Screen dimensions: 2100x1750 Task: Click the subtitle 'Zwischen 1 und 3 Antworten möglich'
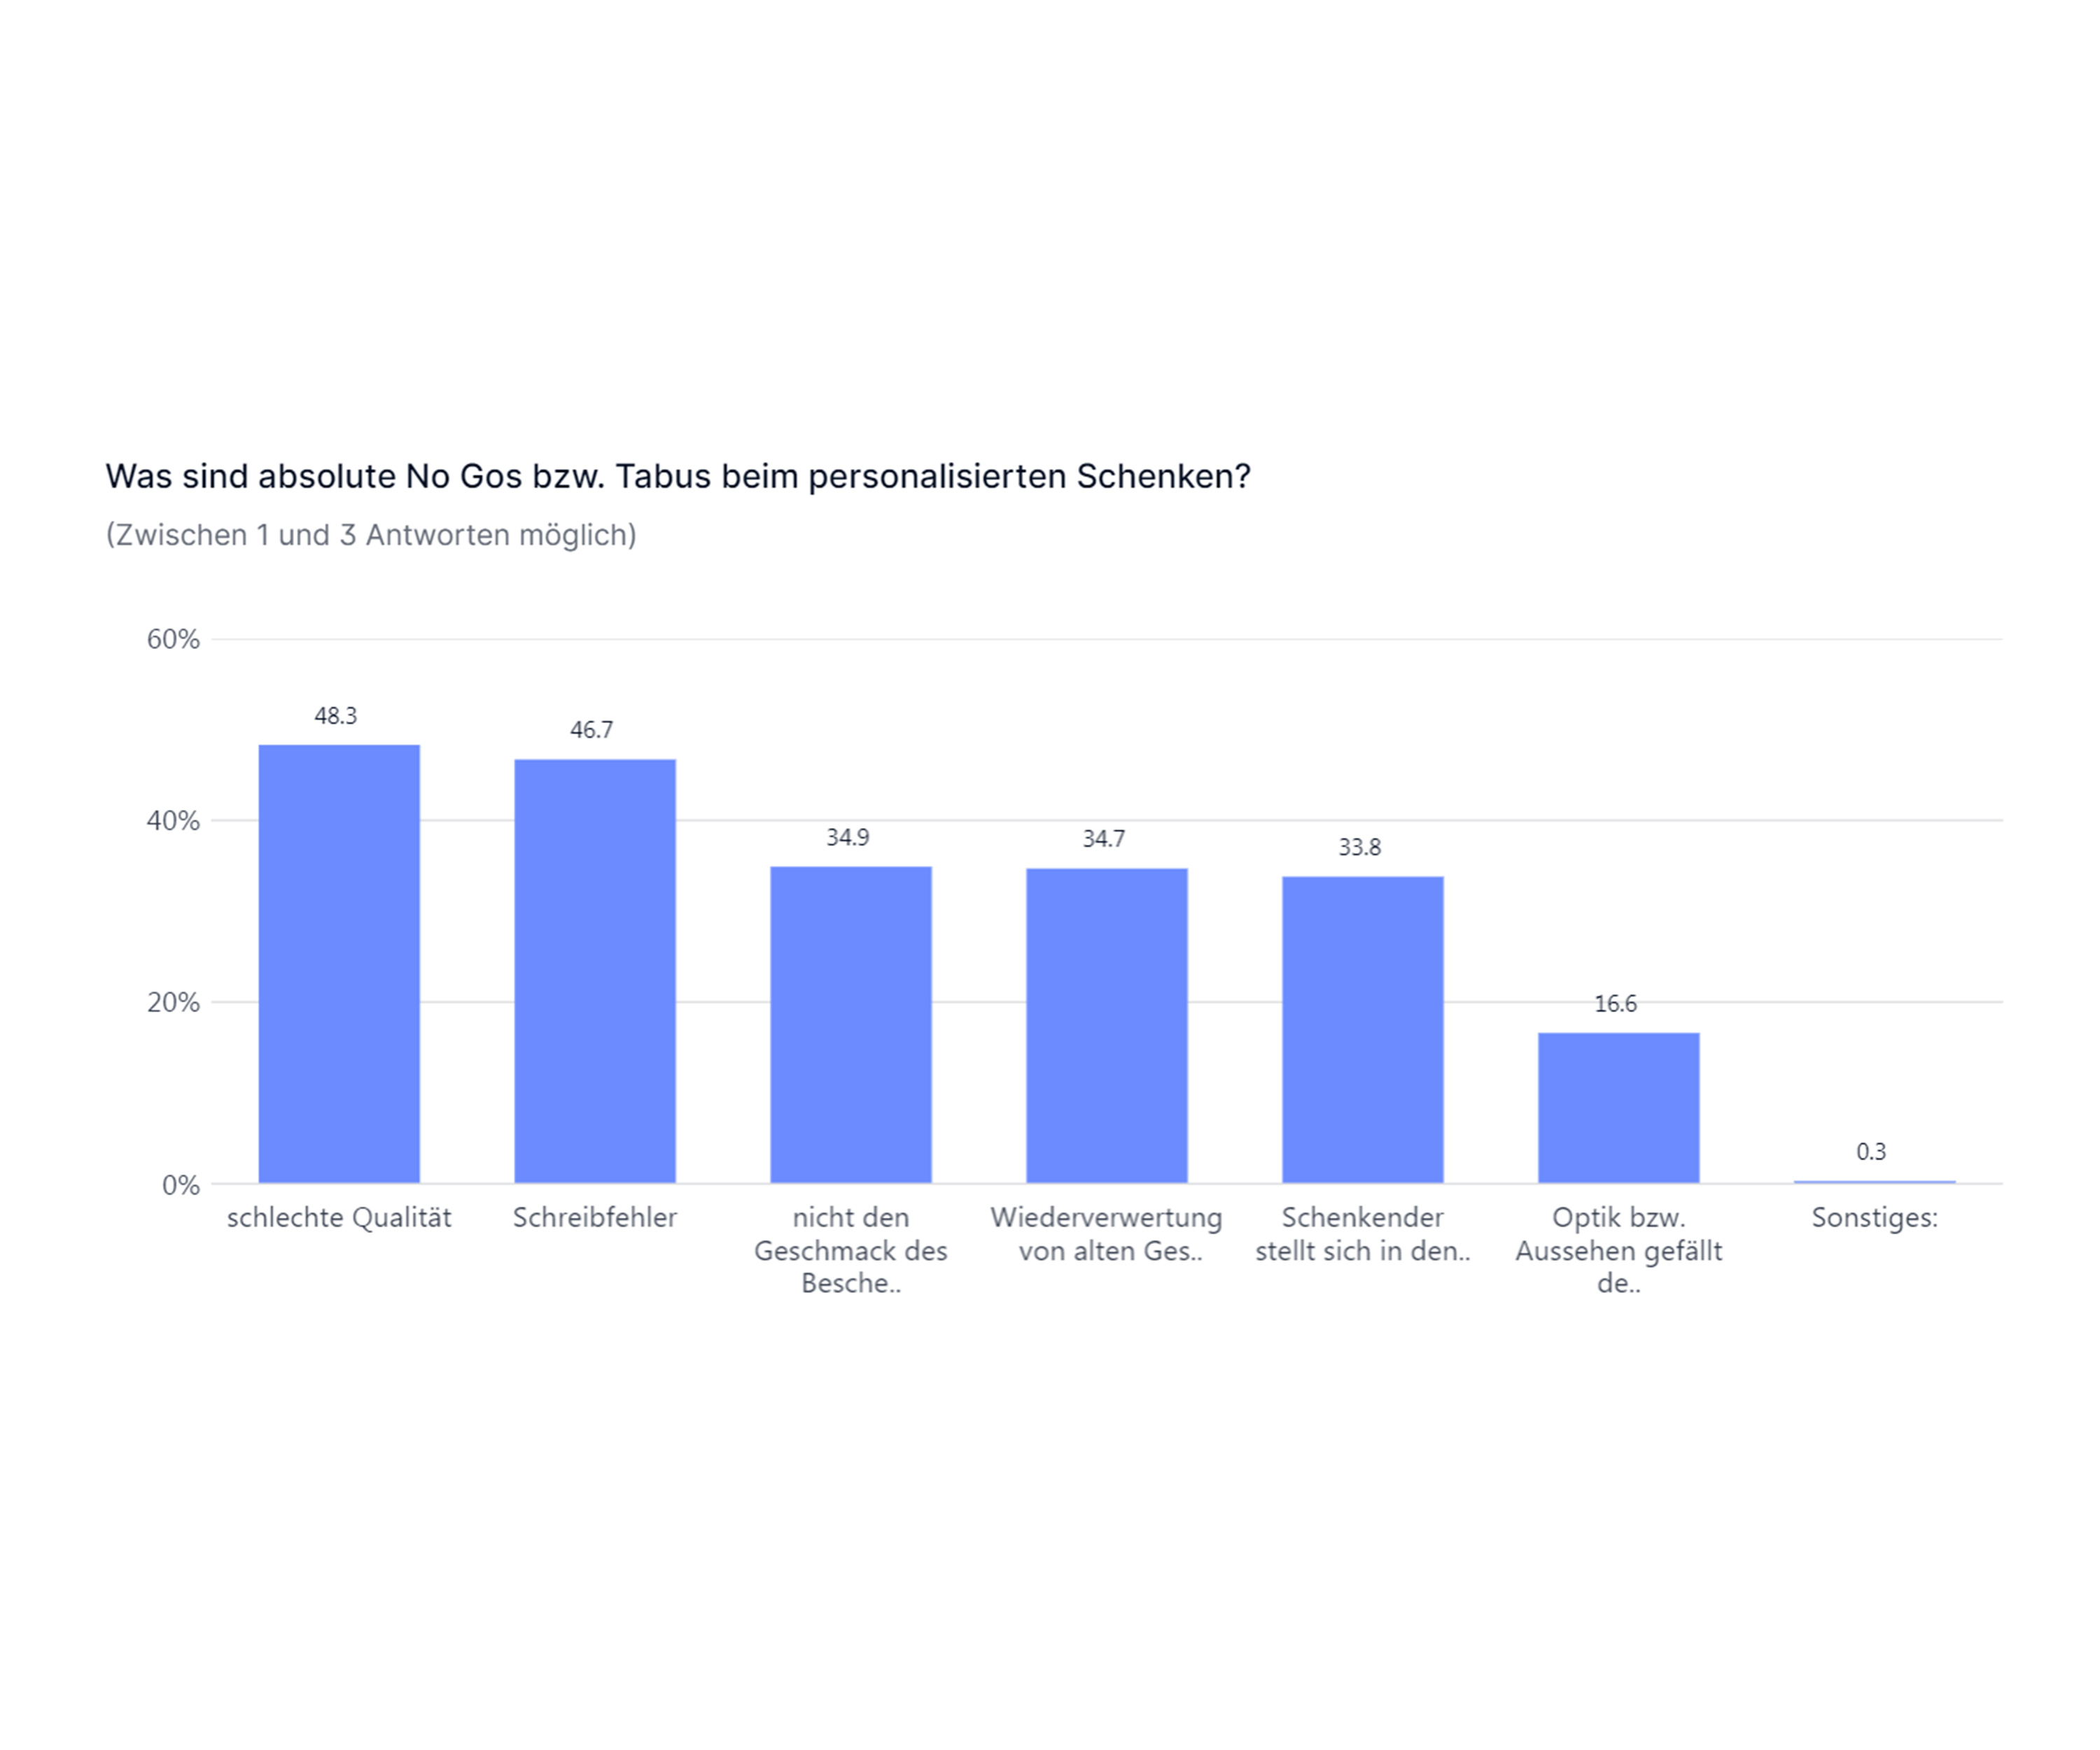371,535
